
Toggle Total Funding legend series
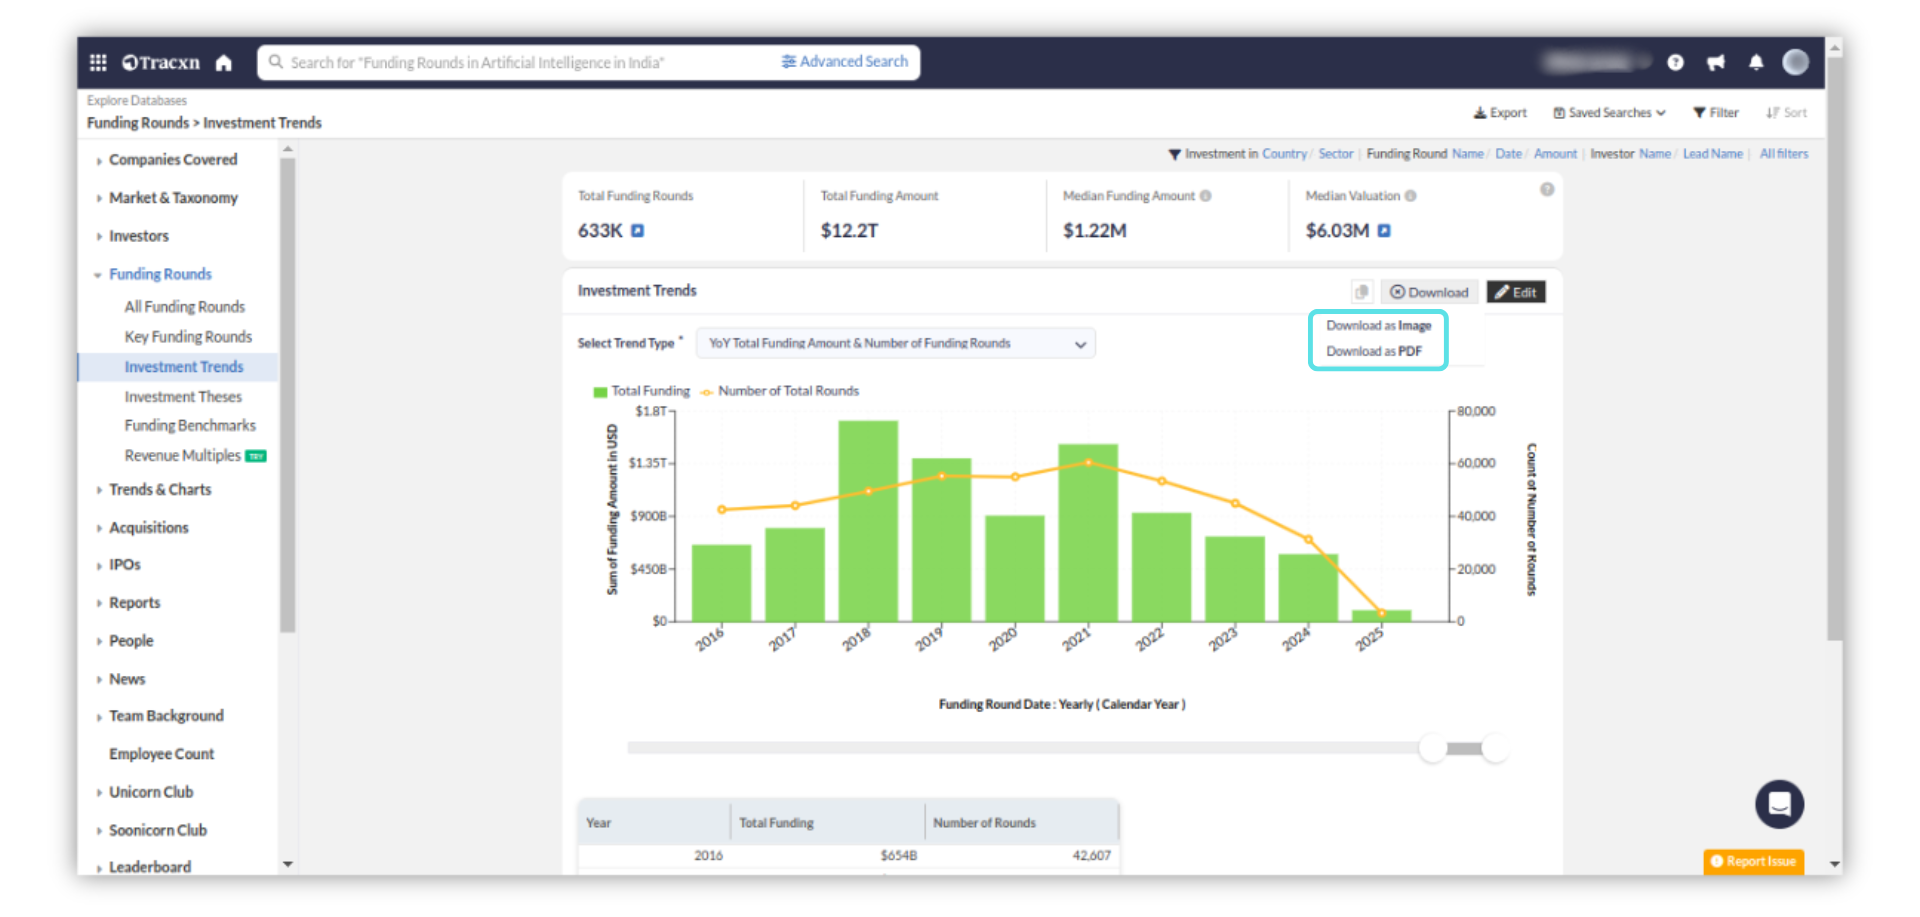point(641,391)
